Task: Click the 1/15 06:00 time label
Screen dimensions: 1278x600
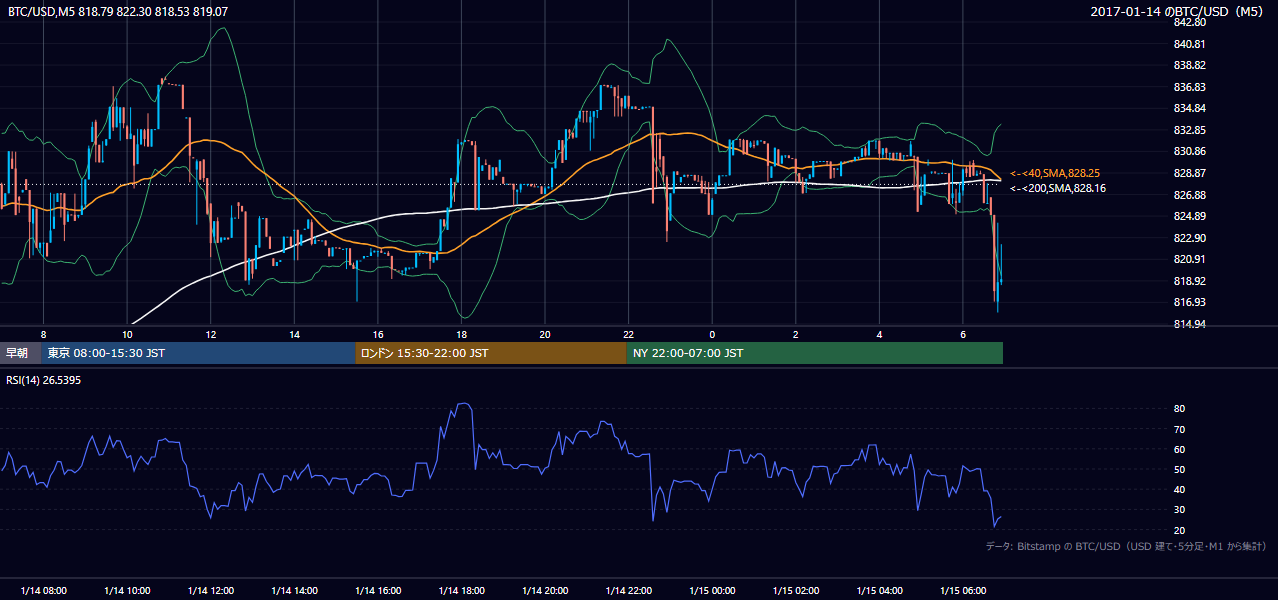Action: pyautogui.click(x=963, y=590)
